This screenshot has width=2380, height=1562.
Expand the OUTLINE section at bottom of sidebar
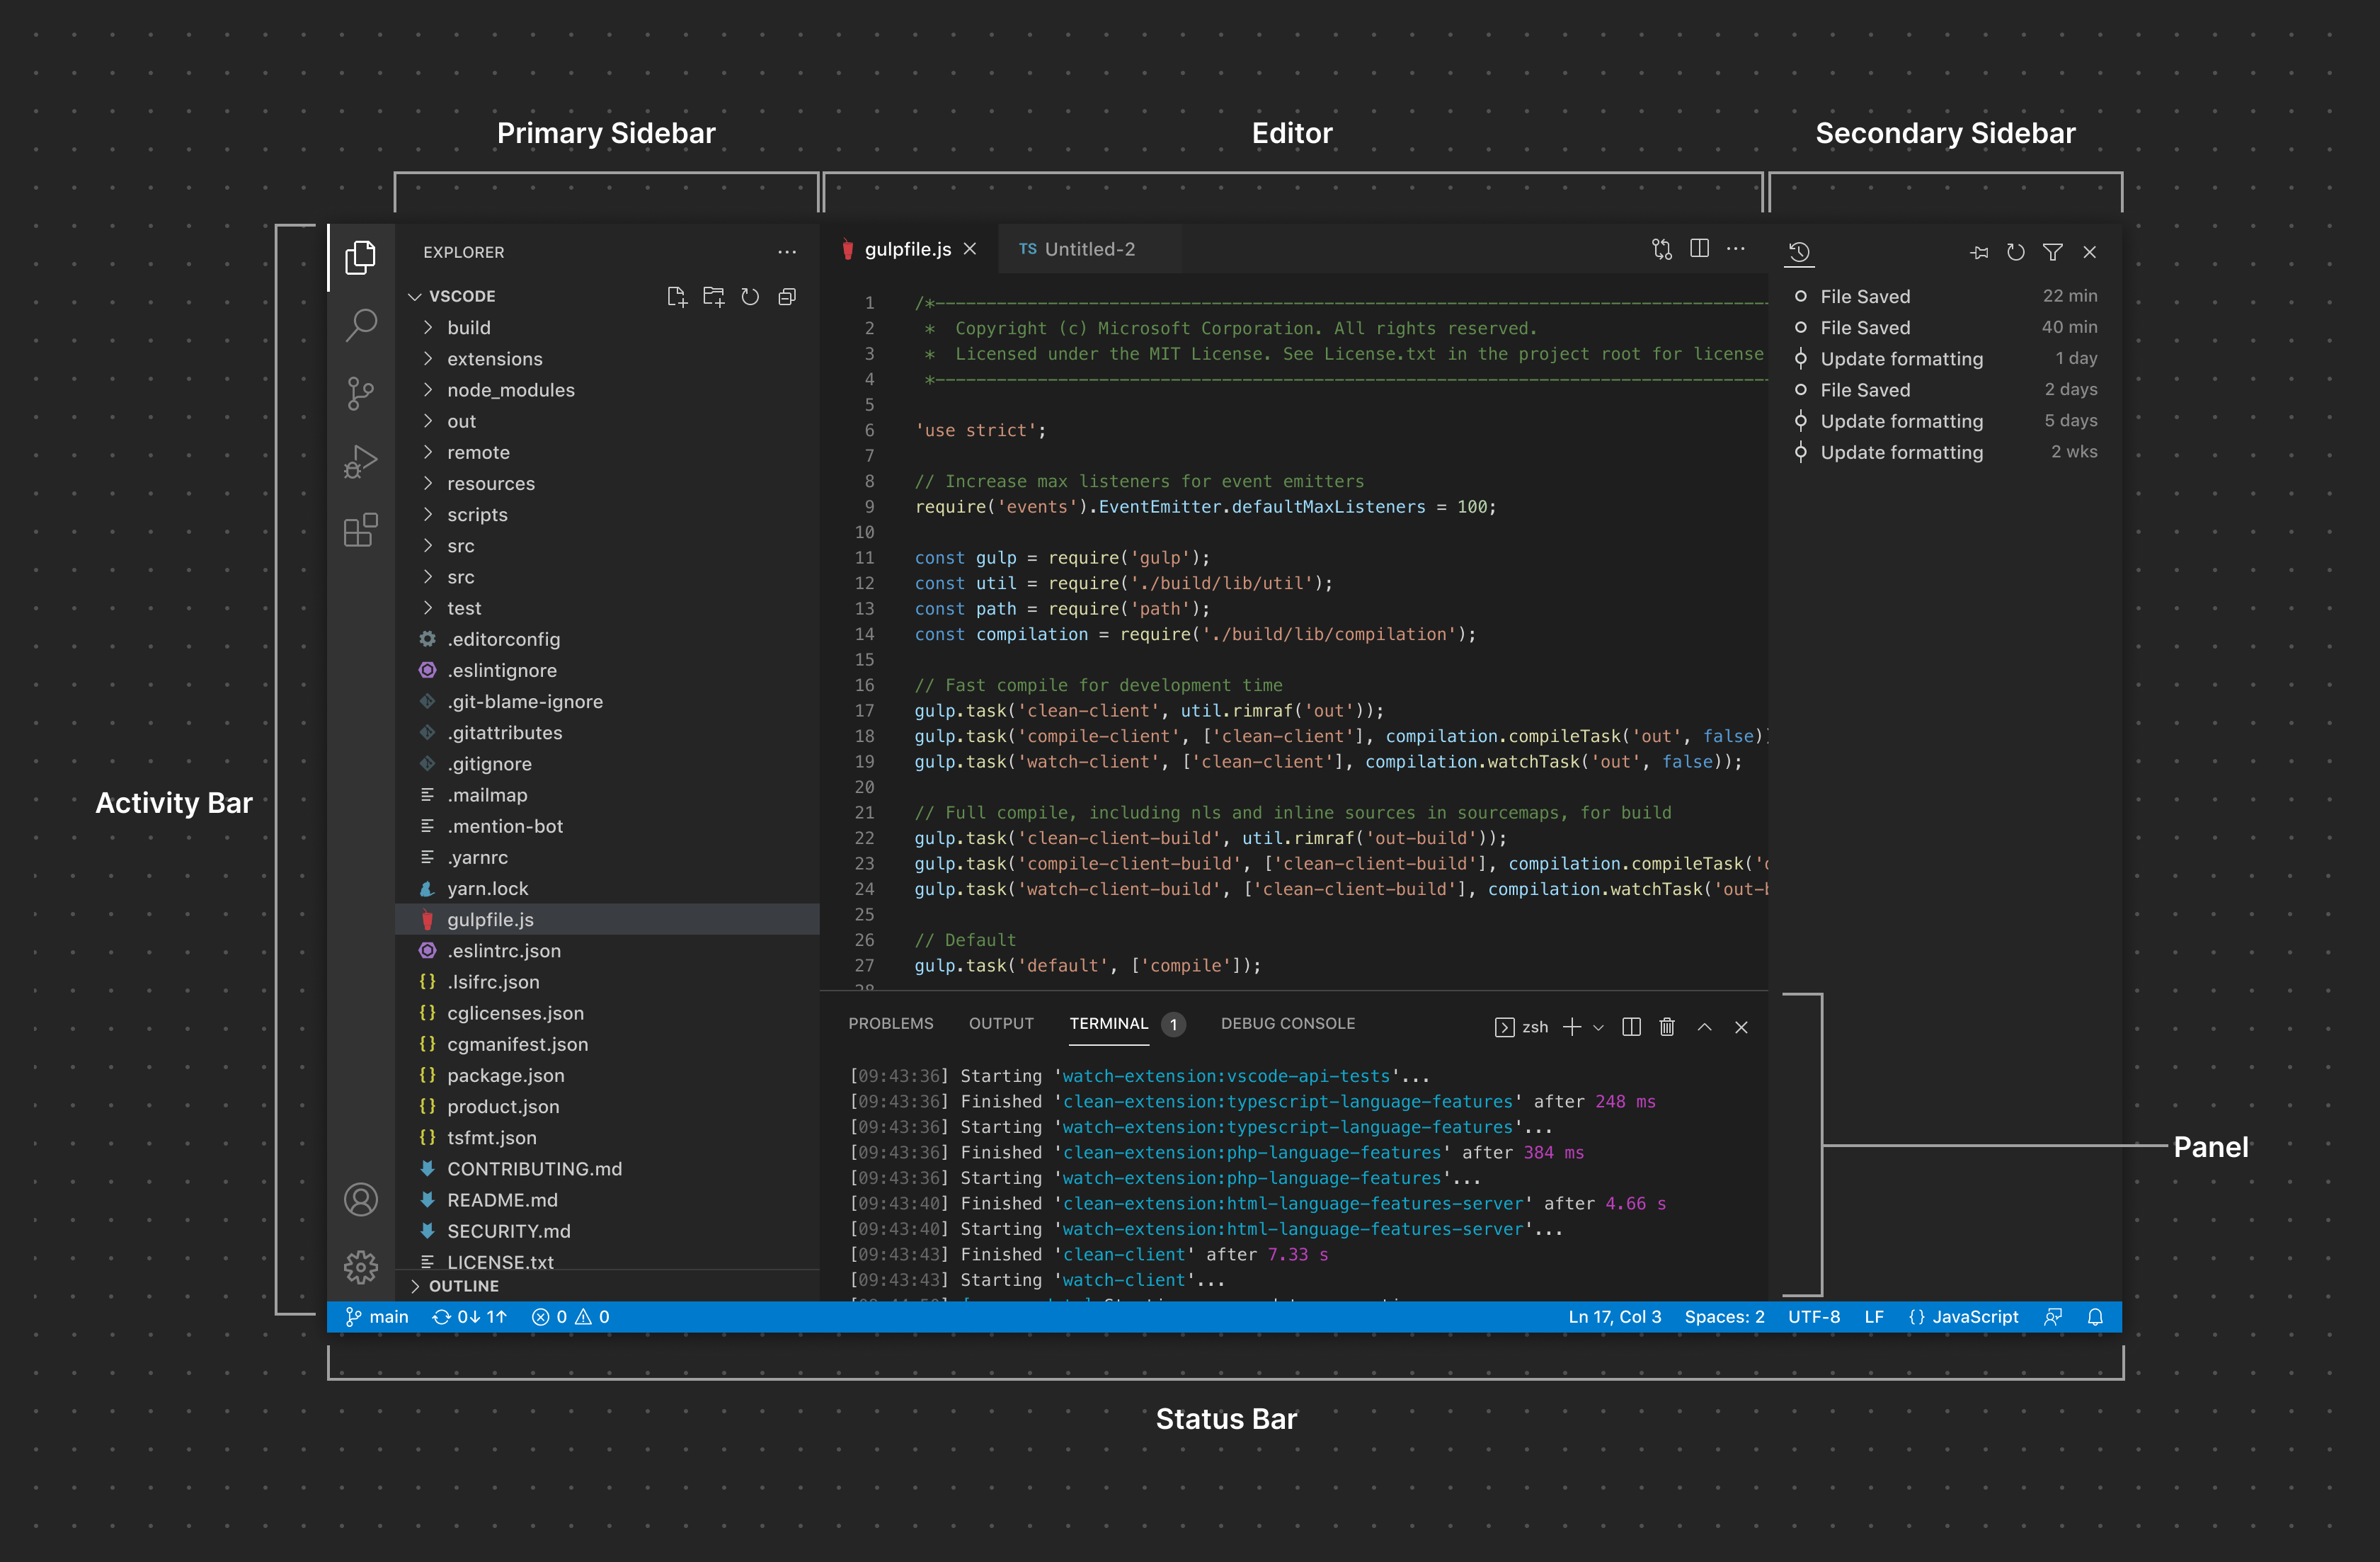[x=460, y=1285]
